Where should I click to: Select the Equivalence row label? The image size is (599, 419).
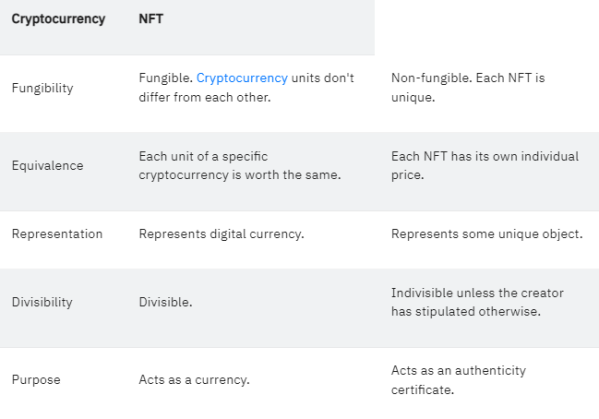tap(47, 165)
